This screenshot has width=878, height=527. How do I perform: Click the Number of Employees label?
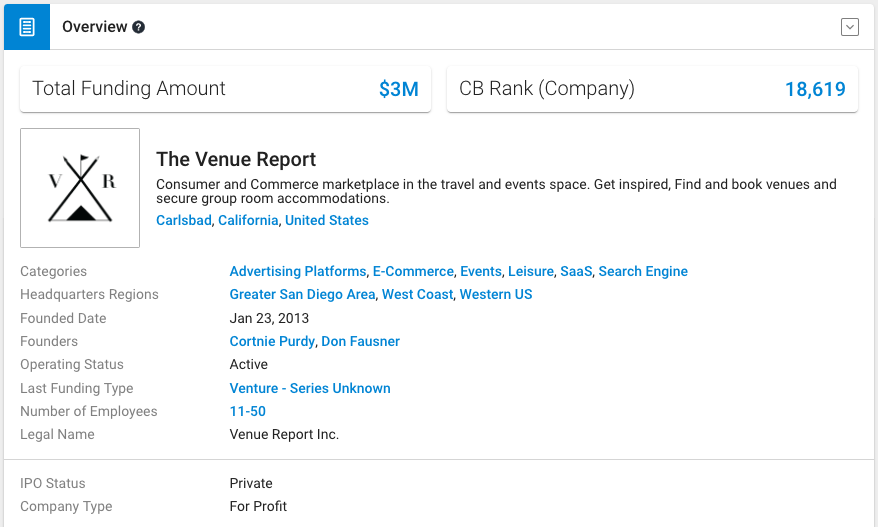click(88, 411)
